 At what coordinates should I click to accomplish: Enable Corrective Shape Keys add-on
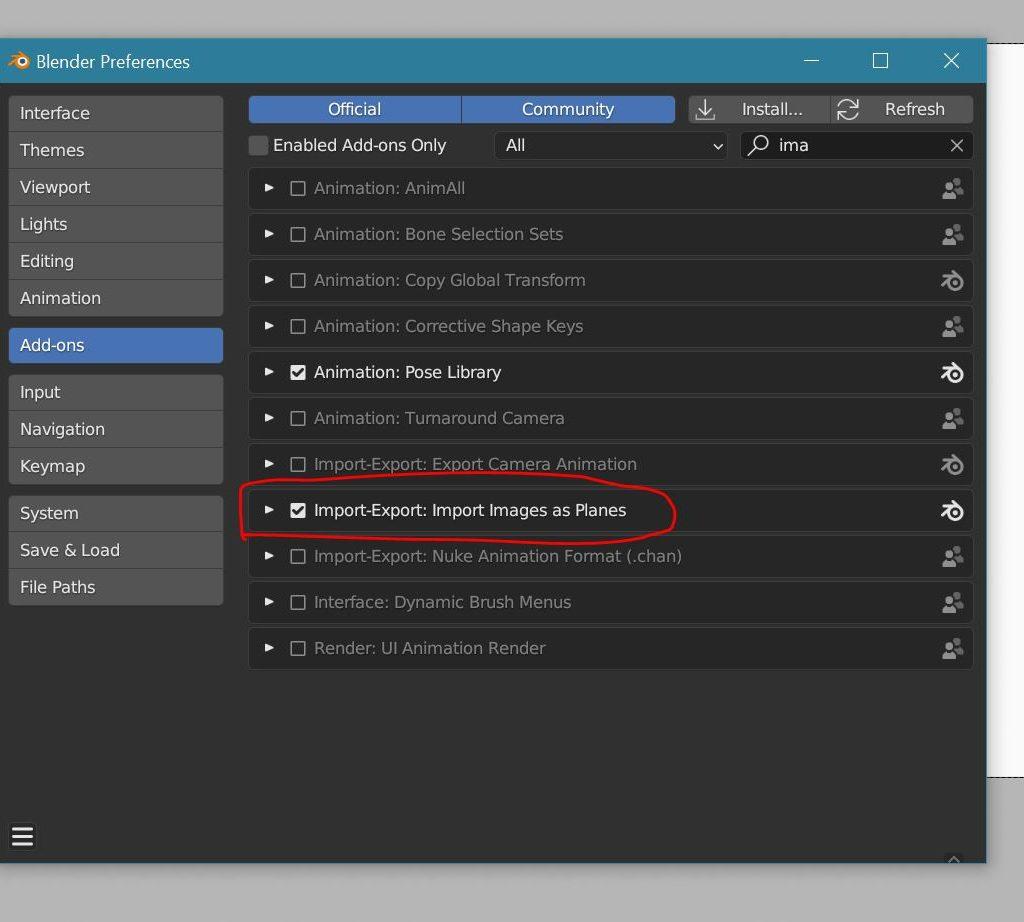[298, 326]
